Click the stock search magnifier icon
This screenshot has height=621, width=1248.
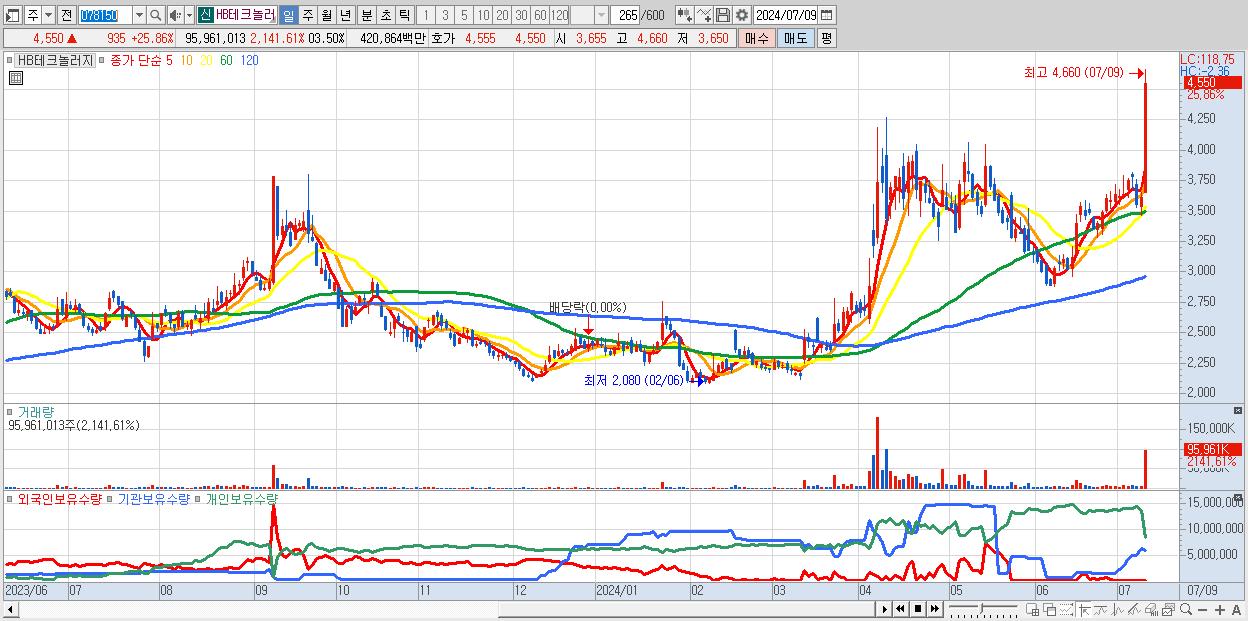point(156,15)
